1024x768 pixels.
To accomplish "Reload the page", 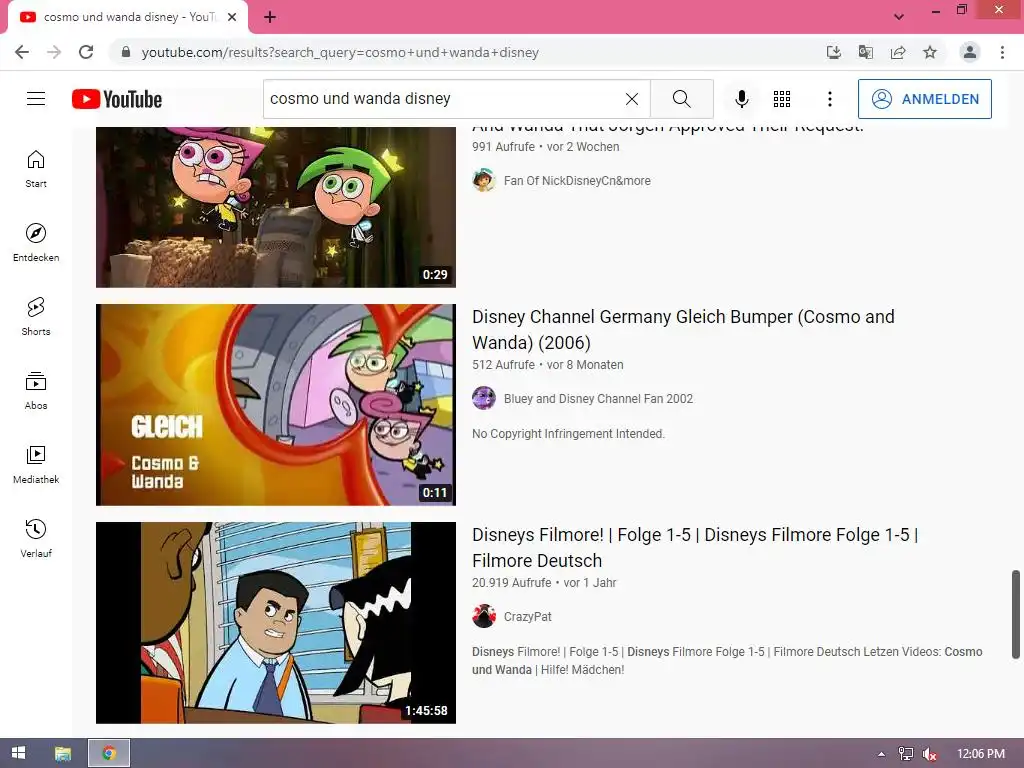I will 86,52.
